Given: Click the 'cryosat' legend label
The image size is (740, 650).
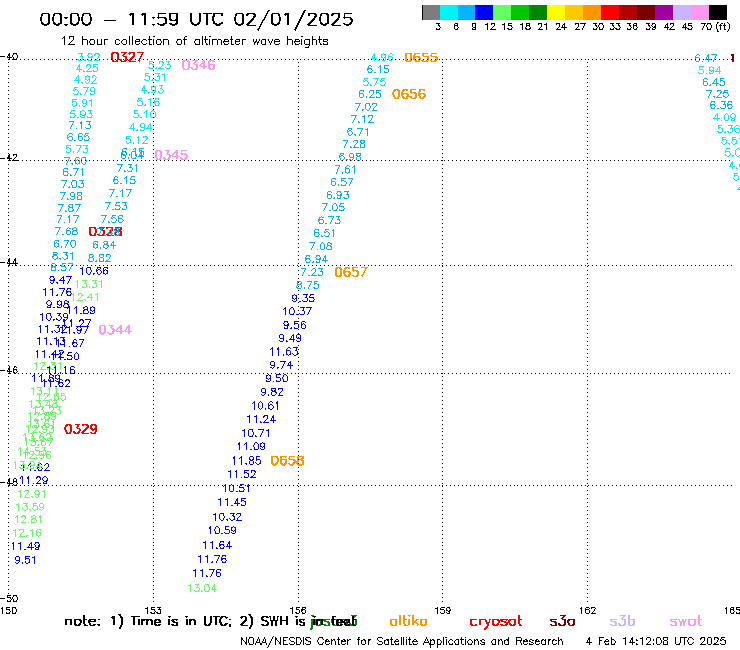Looking at the screenshot, I should coord(496,621).
